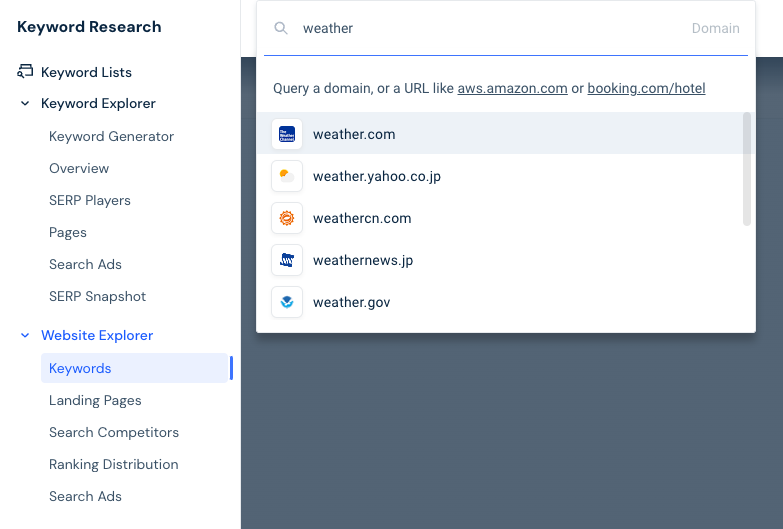The width and height of the screenshot is (783, 529).
Task: Go to SERP Players page
Action: click(90, 200)
